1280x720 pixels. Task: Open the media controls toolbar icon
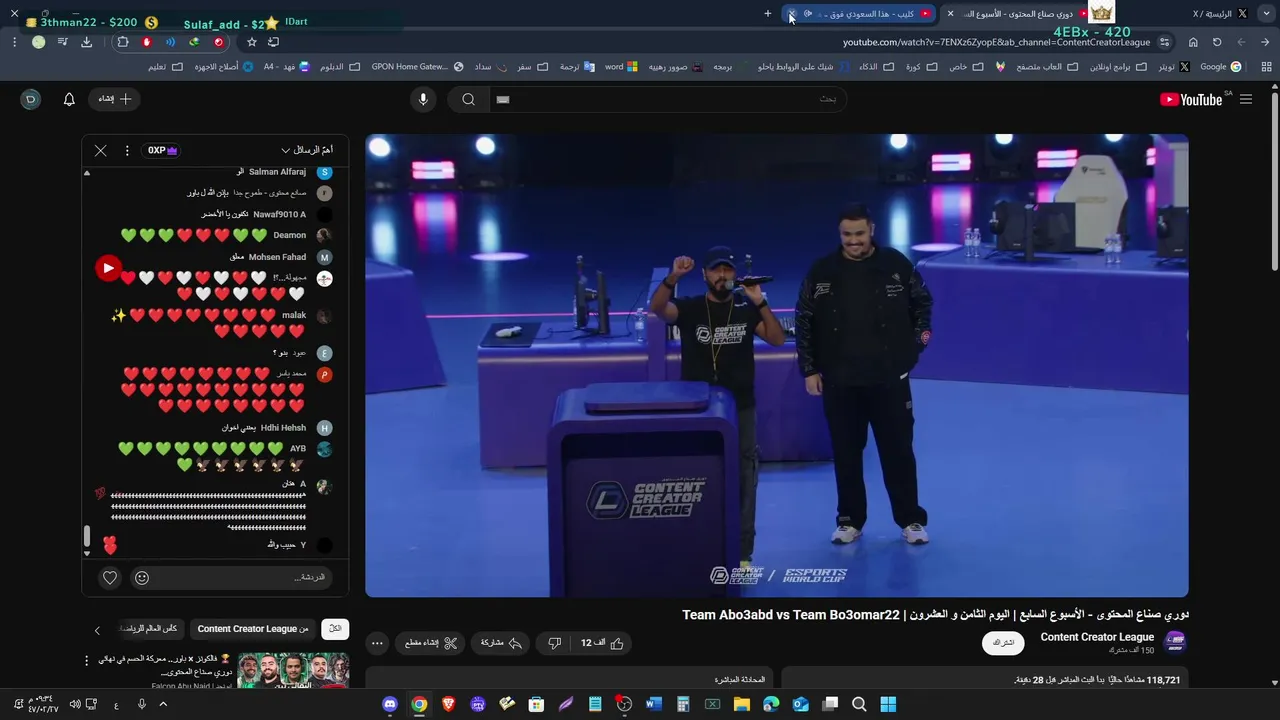pyautogui.click(x=62, y=42)
